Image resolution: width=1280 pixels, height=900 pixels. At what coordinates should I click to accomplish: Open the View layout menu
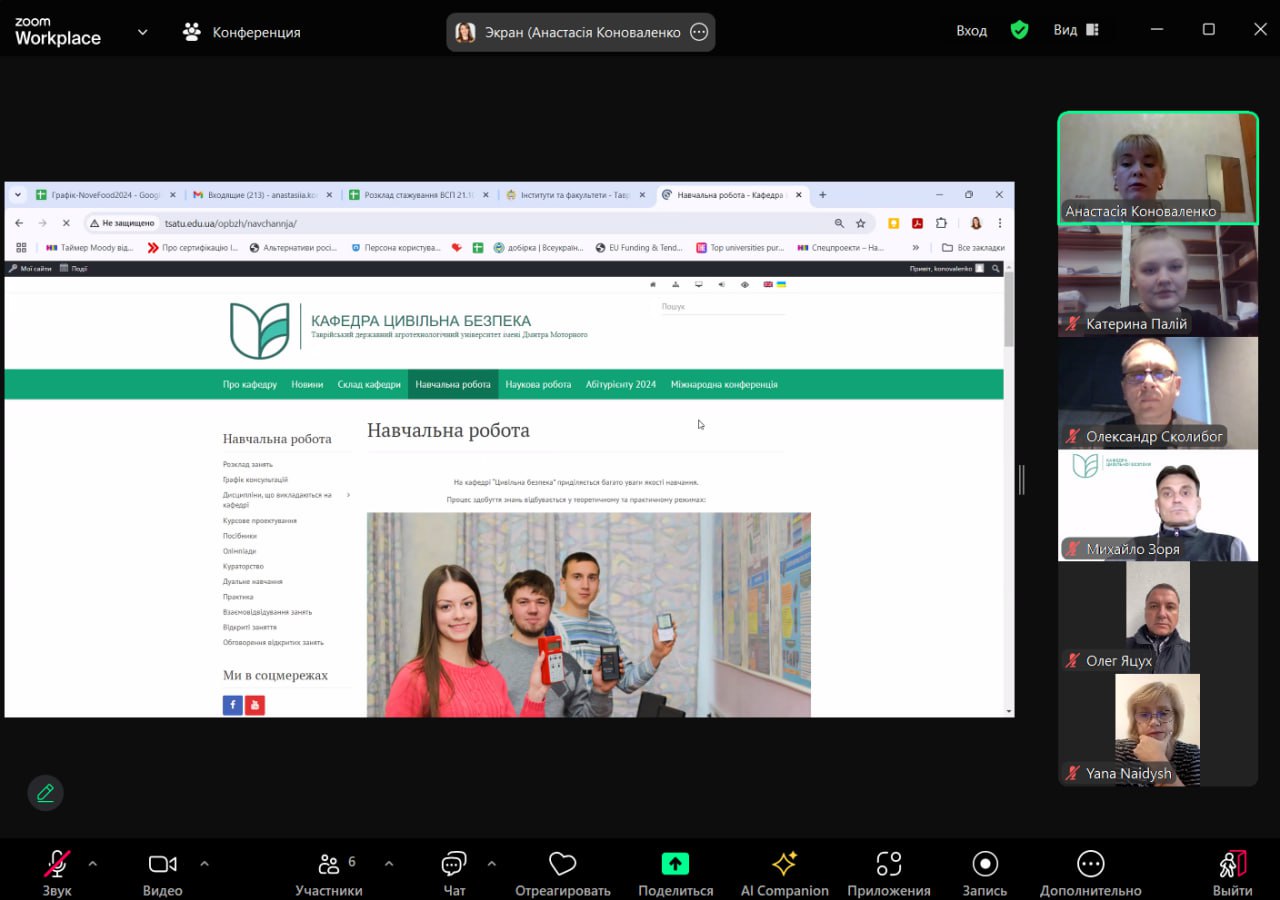click(1076, 30)
